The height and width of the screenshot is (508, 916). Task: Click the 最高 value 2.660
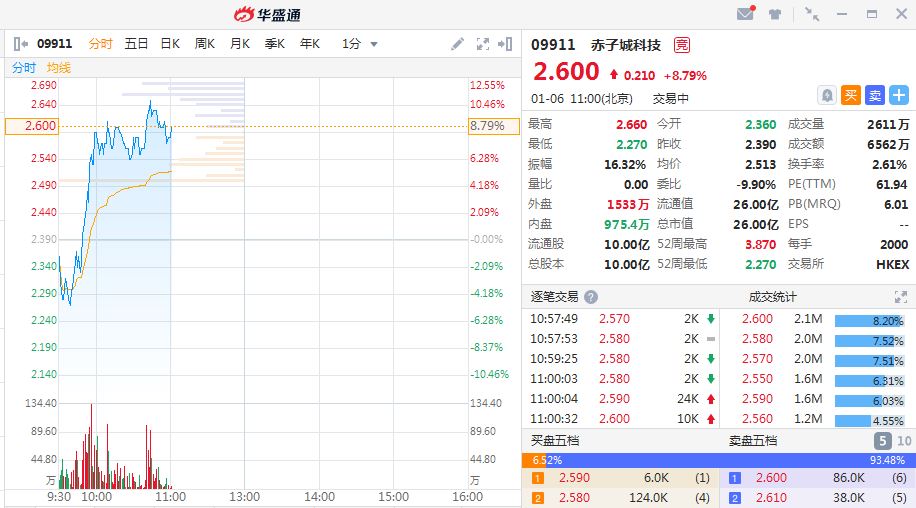pyautogui.click(x=632, y=124)
